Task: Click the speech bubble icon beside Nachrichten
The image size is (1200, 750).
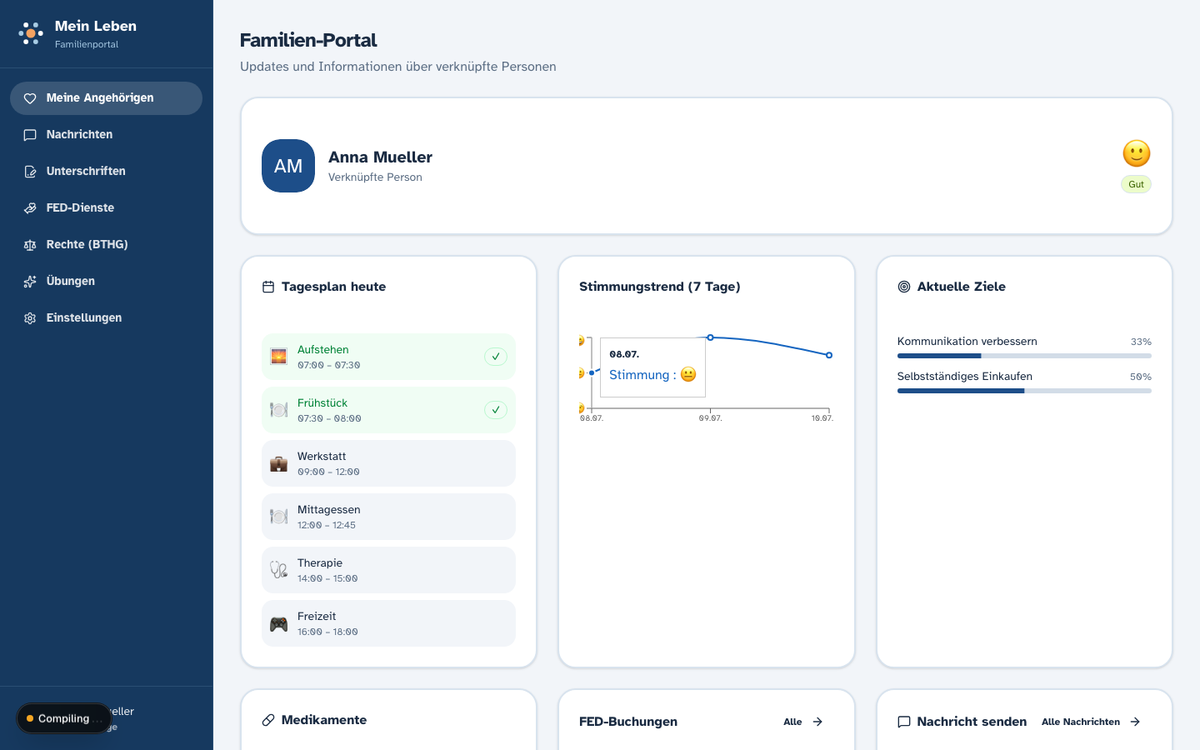Action: [30, 135]
